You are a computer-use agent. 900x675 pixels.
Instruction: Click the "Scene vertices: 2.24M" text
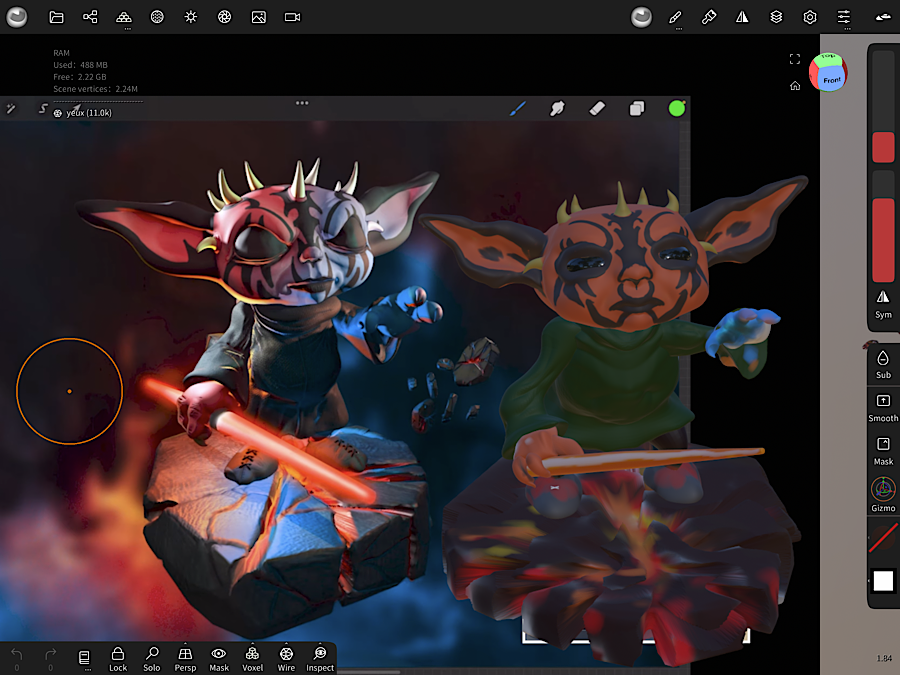pyautogui.click(x=95, y=89)
